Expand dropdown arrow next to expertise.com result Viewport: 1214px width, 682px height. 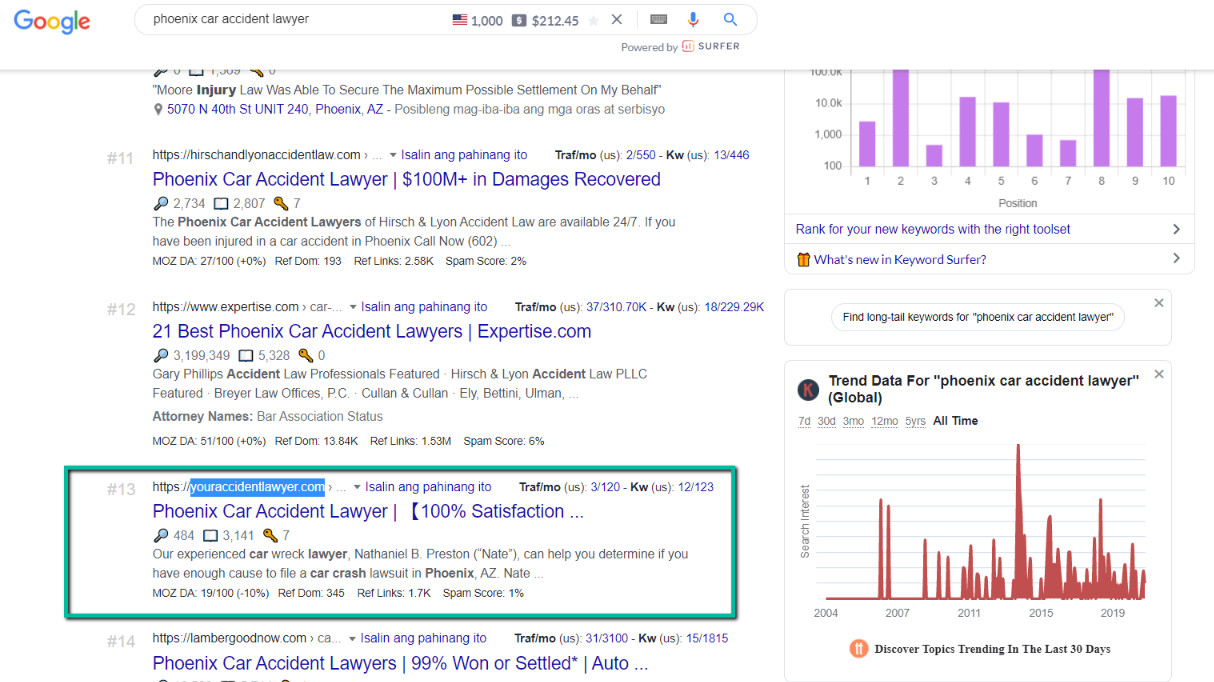(353, 307)
